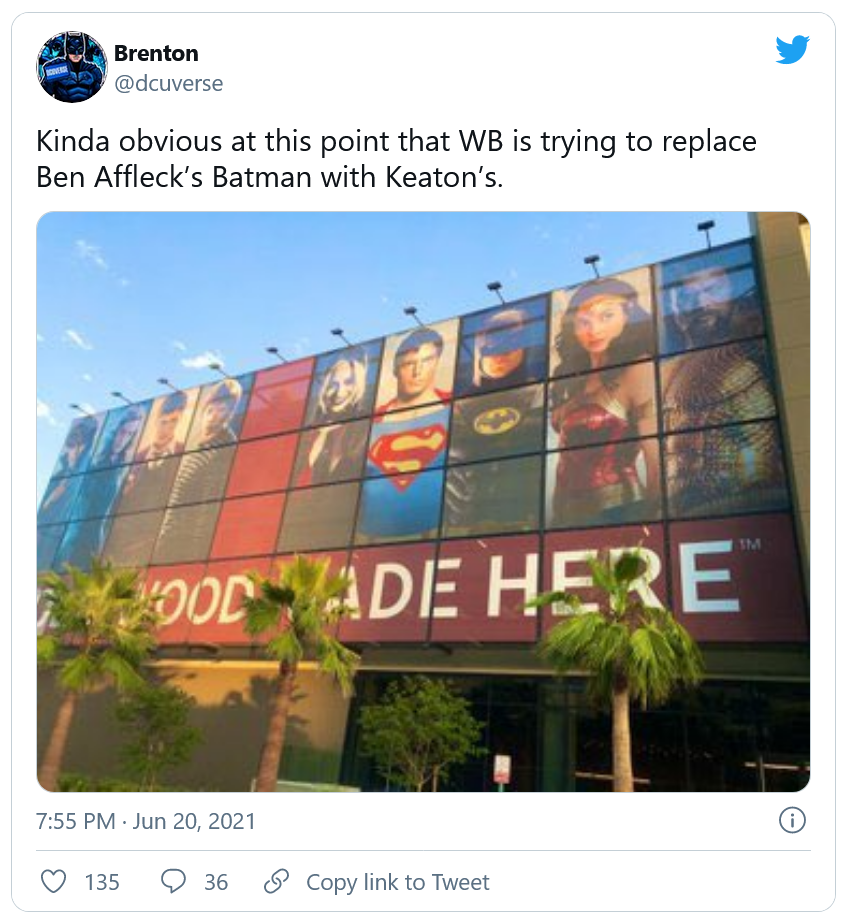Image resolution: width=846 pixels, height=921 pixels.
Task: Click the display name Brenton
Action: coord(156,53)
